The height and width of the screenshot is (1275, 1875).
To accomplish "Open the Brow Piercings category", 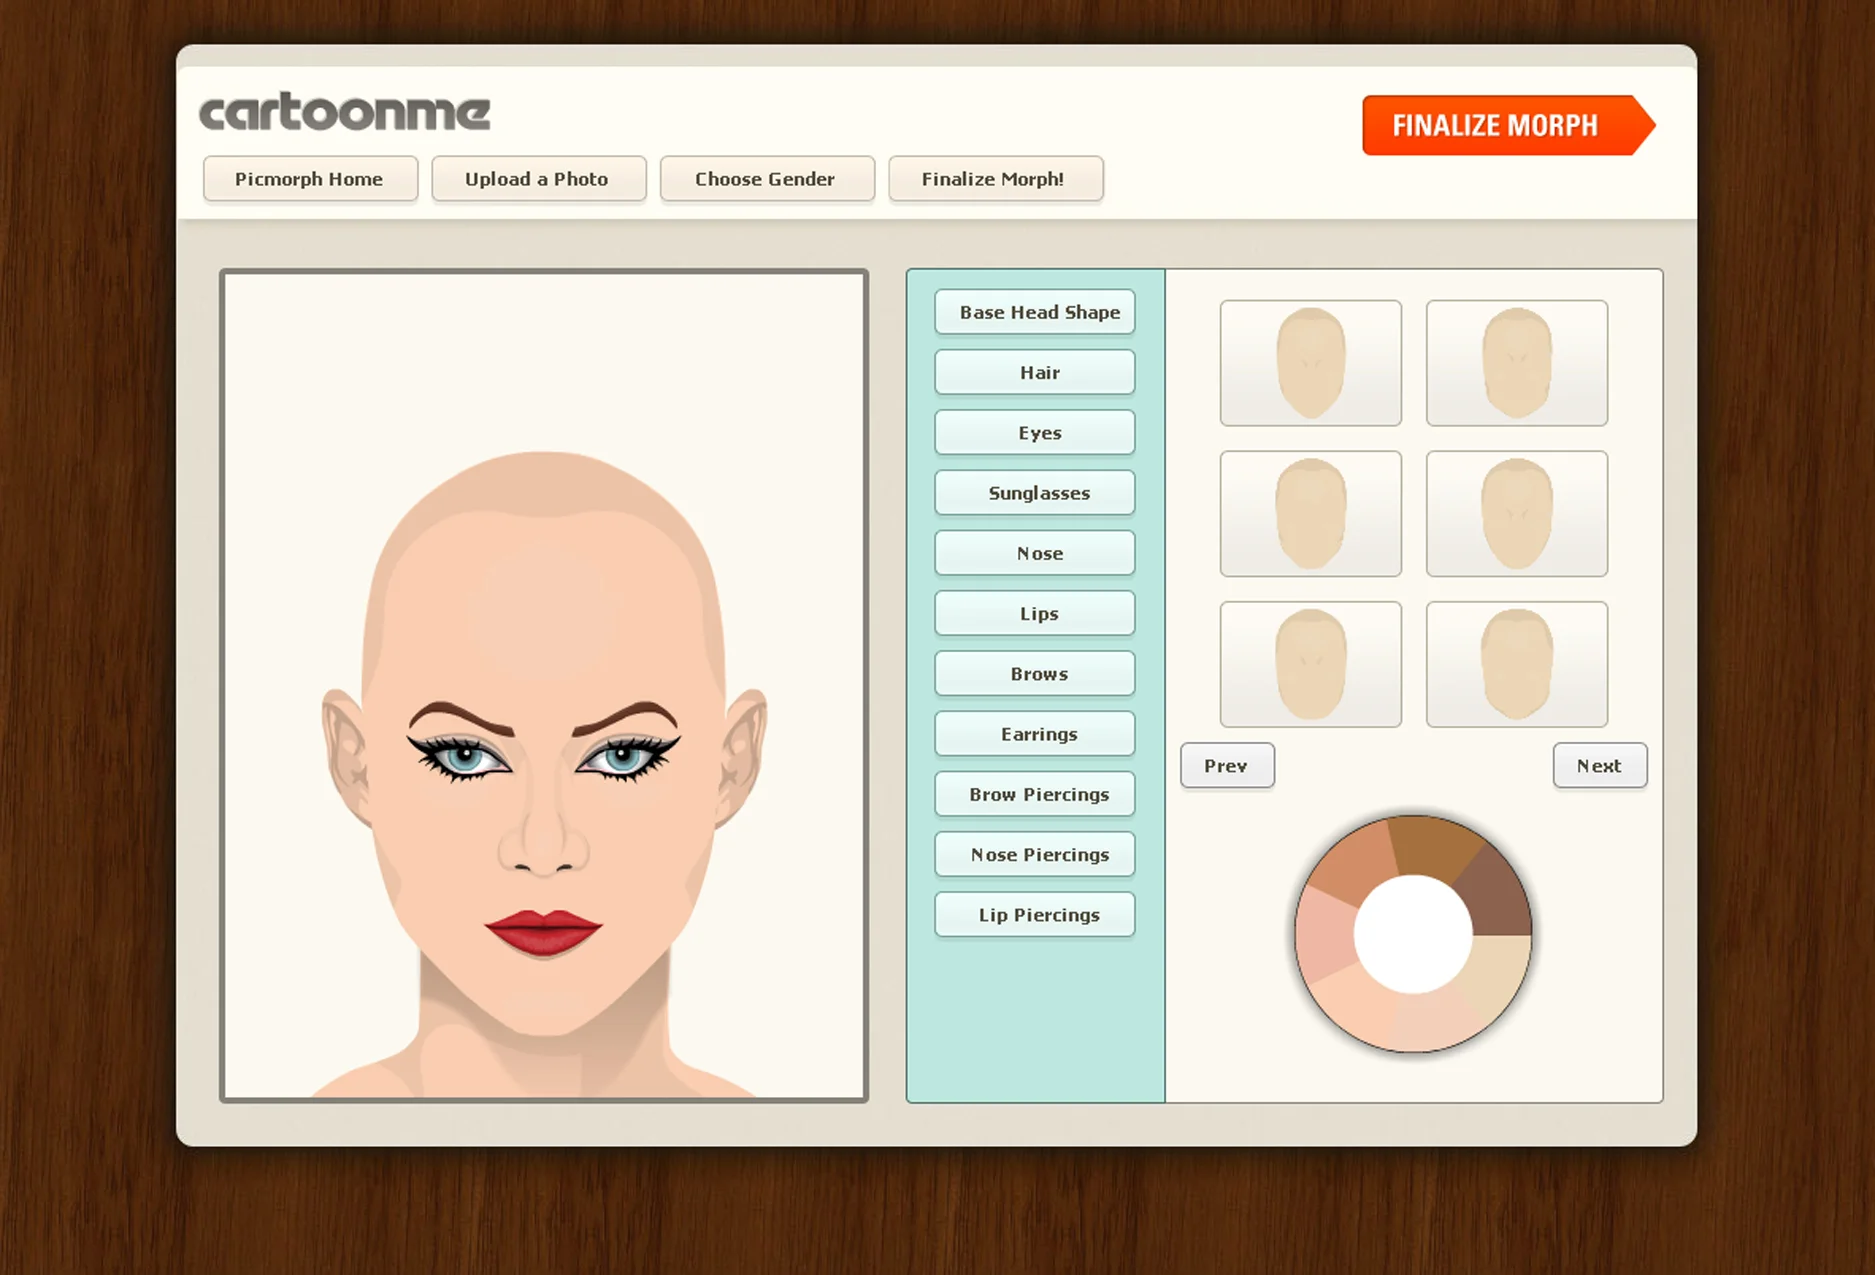I will click(1035, 794).
